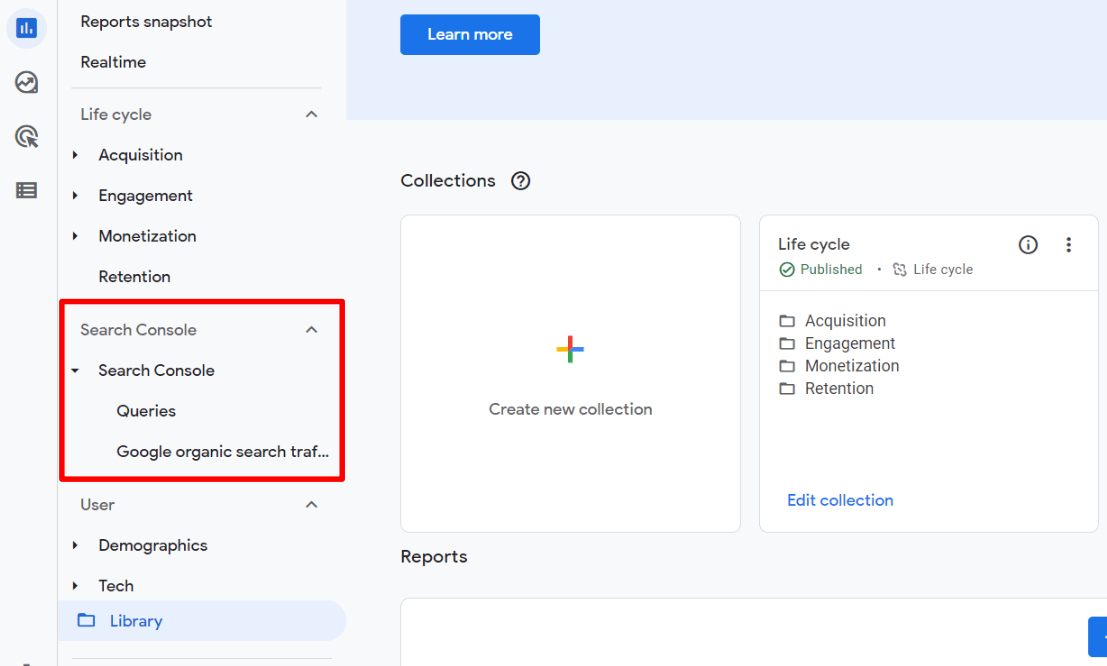This screenshot has width=1107, height=666.
Task: Select Reports snapshot in the sidebar
Action: [146, 21]
